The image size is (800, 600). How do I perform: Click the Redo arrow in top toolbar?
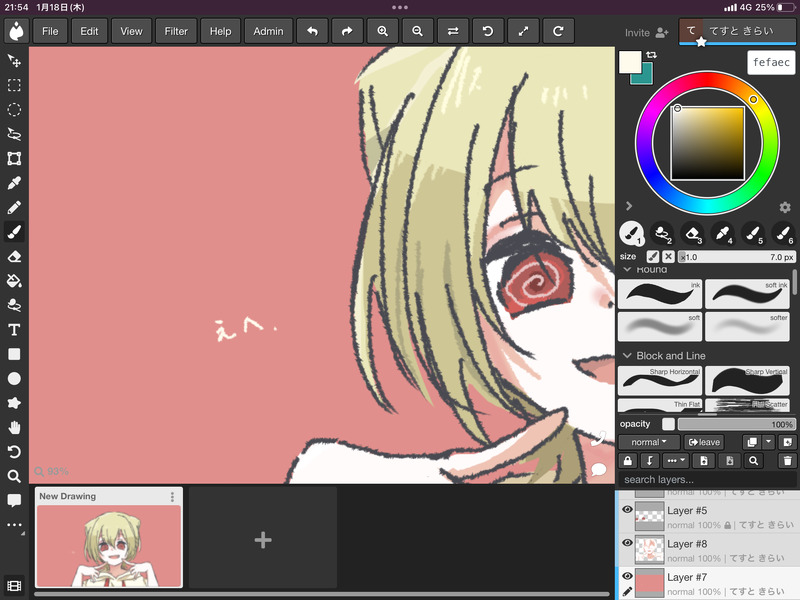coord(347,31)
